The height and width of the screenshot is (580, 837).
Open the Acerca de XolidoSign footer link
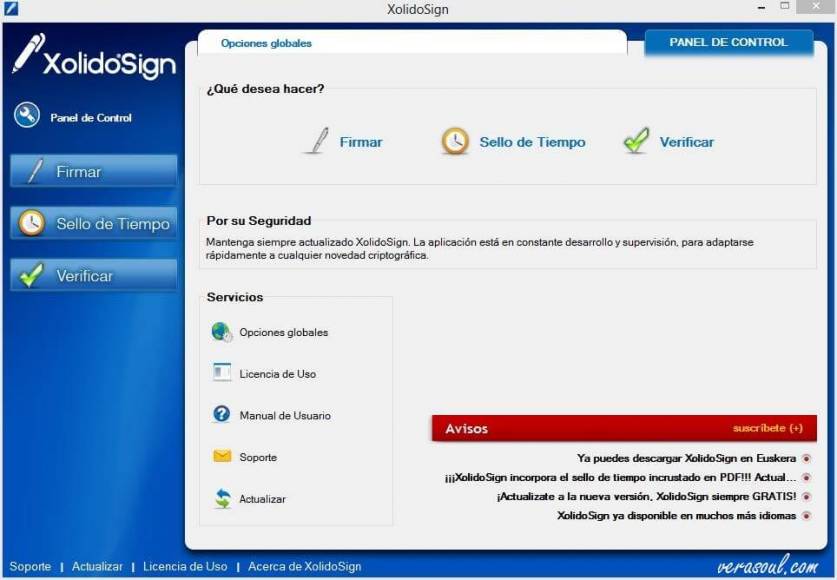pos(304,566)
